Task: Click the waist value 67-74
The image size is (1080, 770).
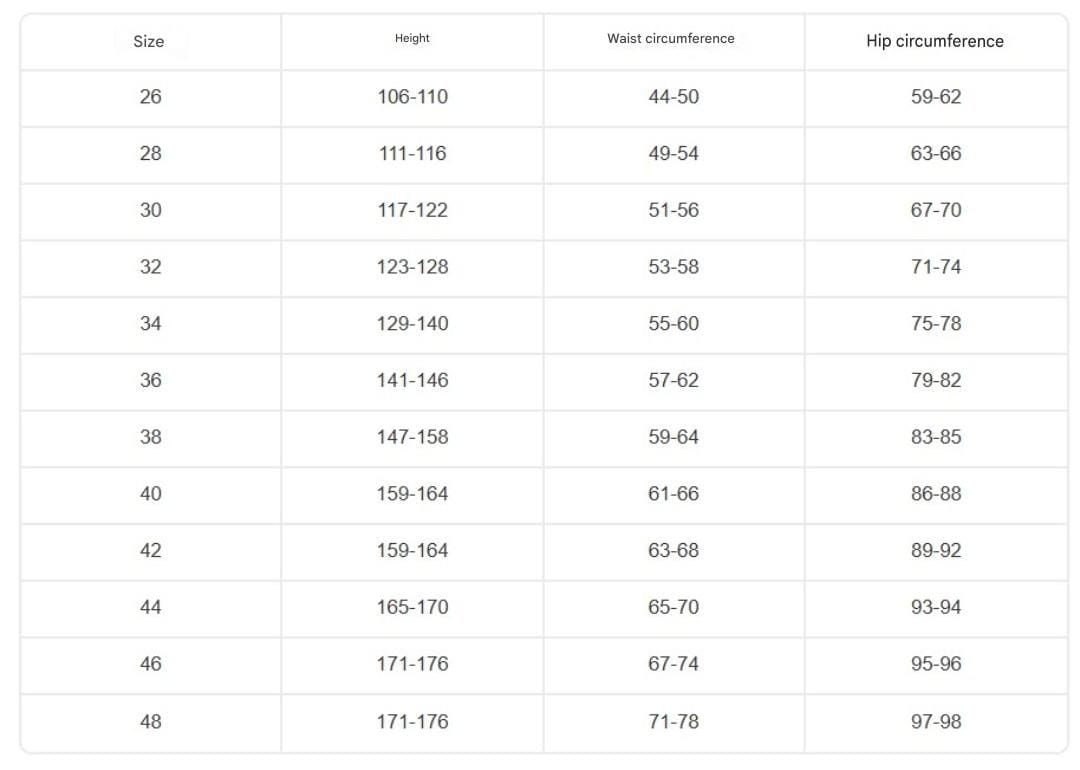Action: [x=674, y=663]
